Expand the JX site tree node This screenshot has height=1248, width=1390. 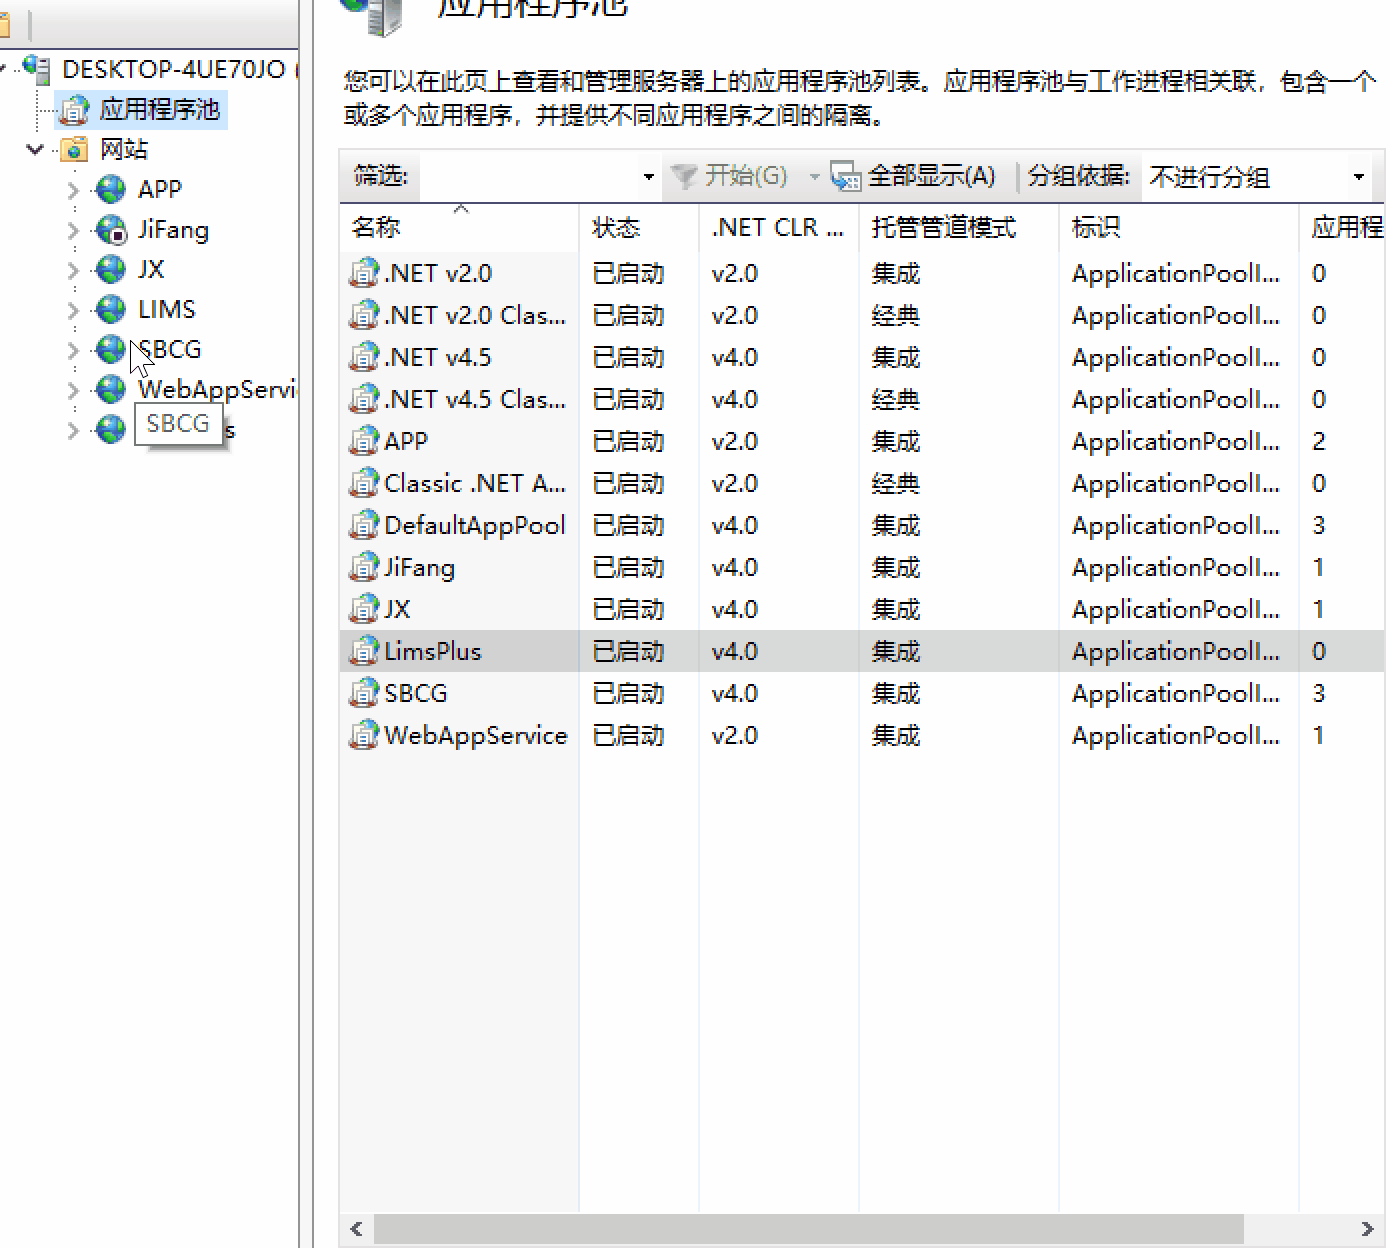73,270
